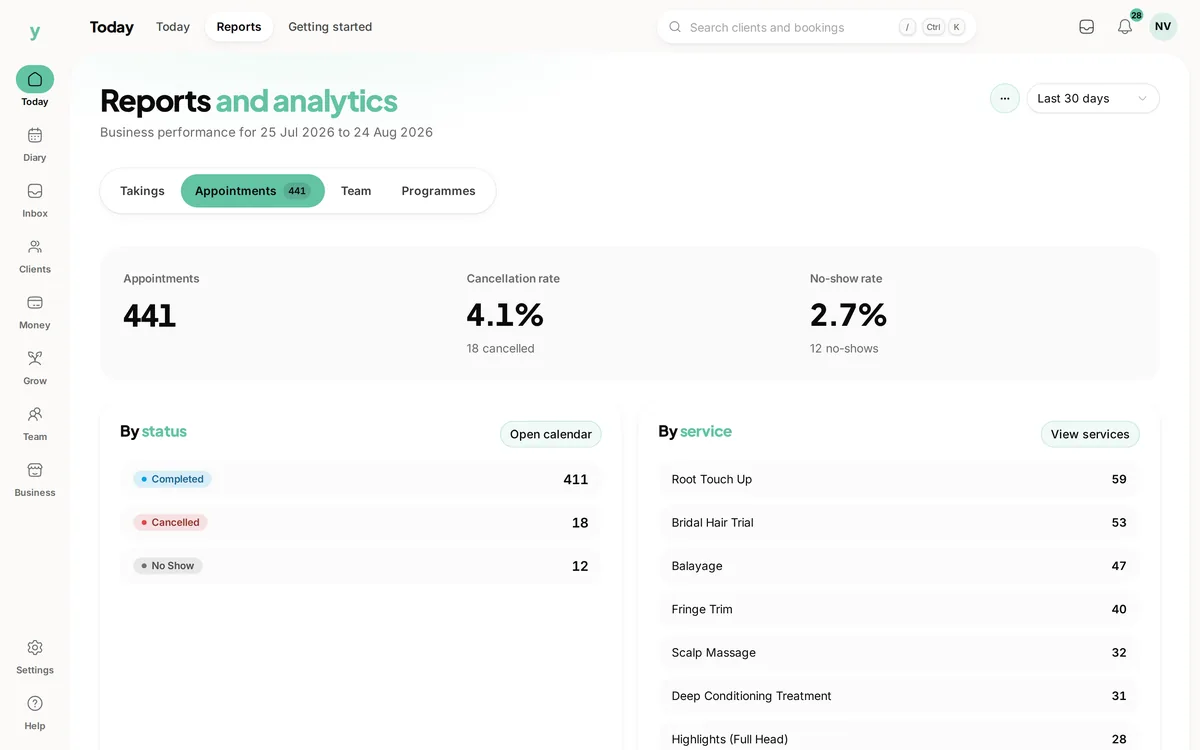Open the inbox tray icon in header
The image size is (1200, 750).
coord(1087,27)
